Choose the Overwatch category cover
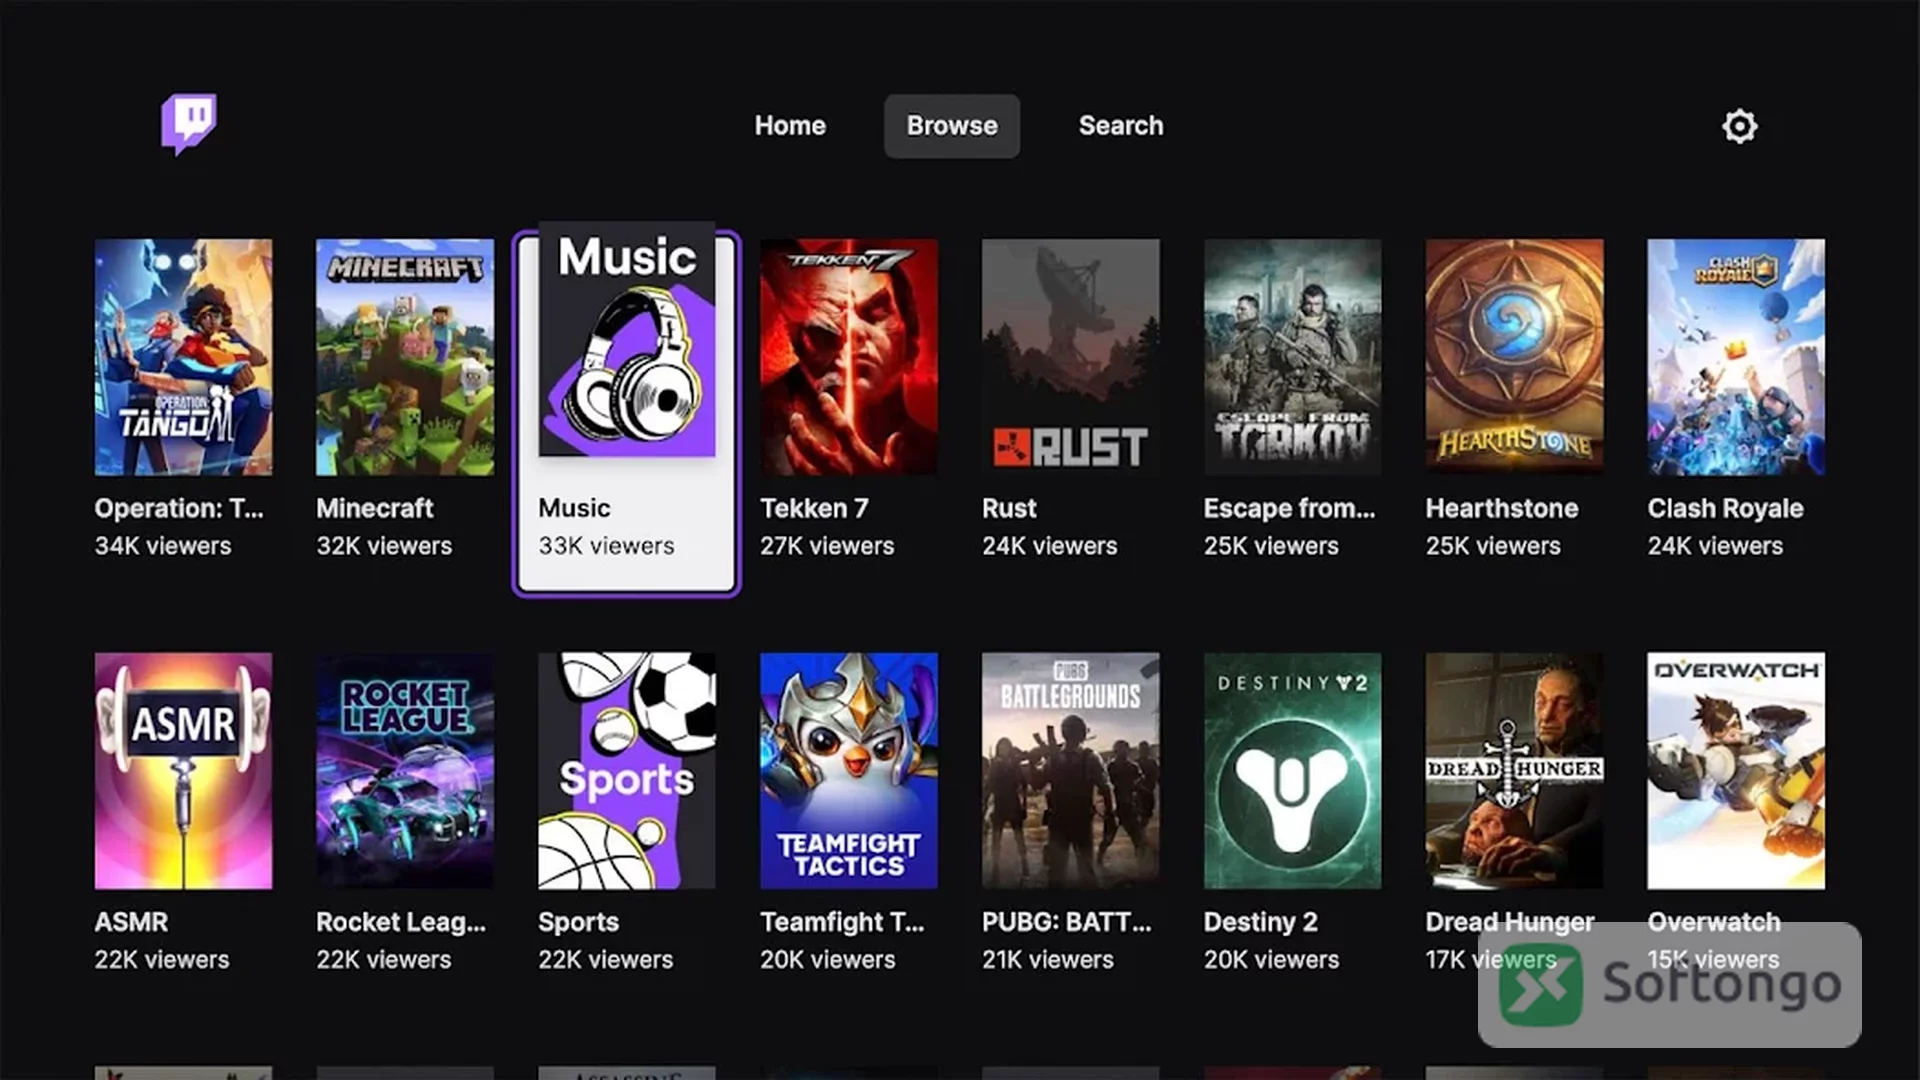 1736,771
